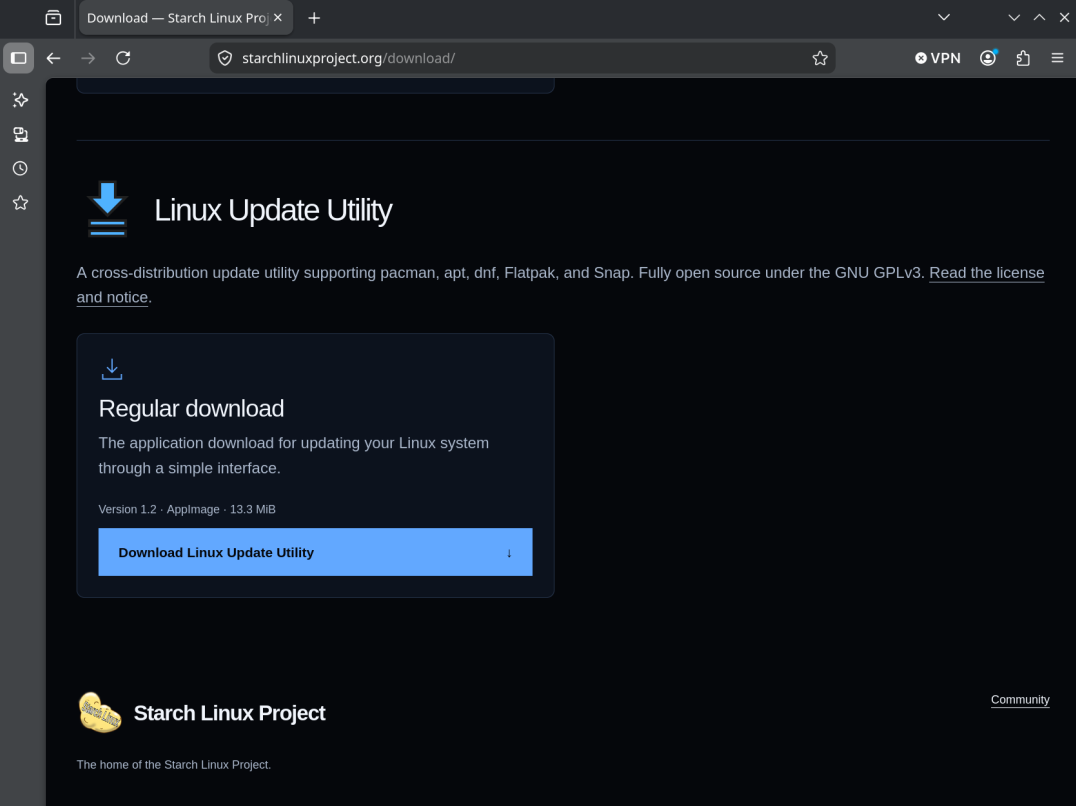Open the extensions puzzle icon
This screenshot has height=806, width=1076.
click(1023, 58)
